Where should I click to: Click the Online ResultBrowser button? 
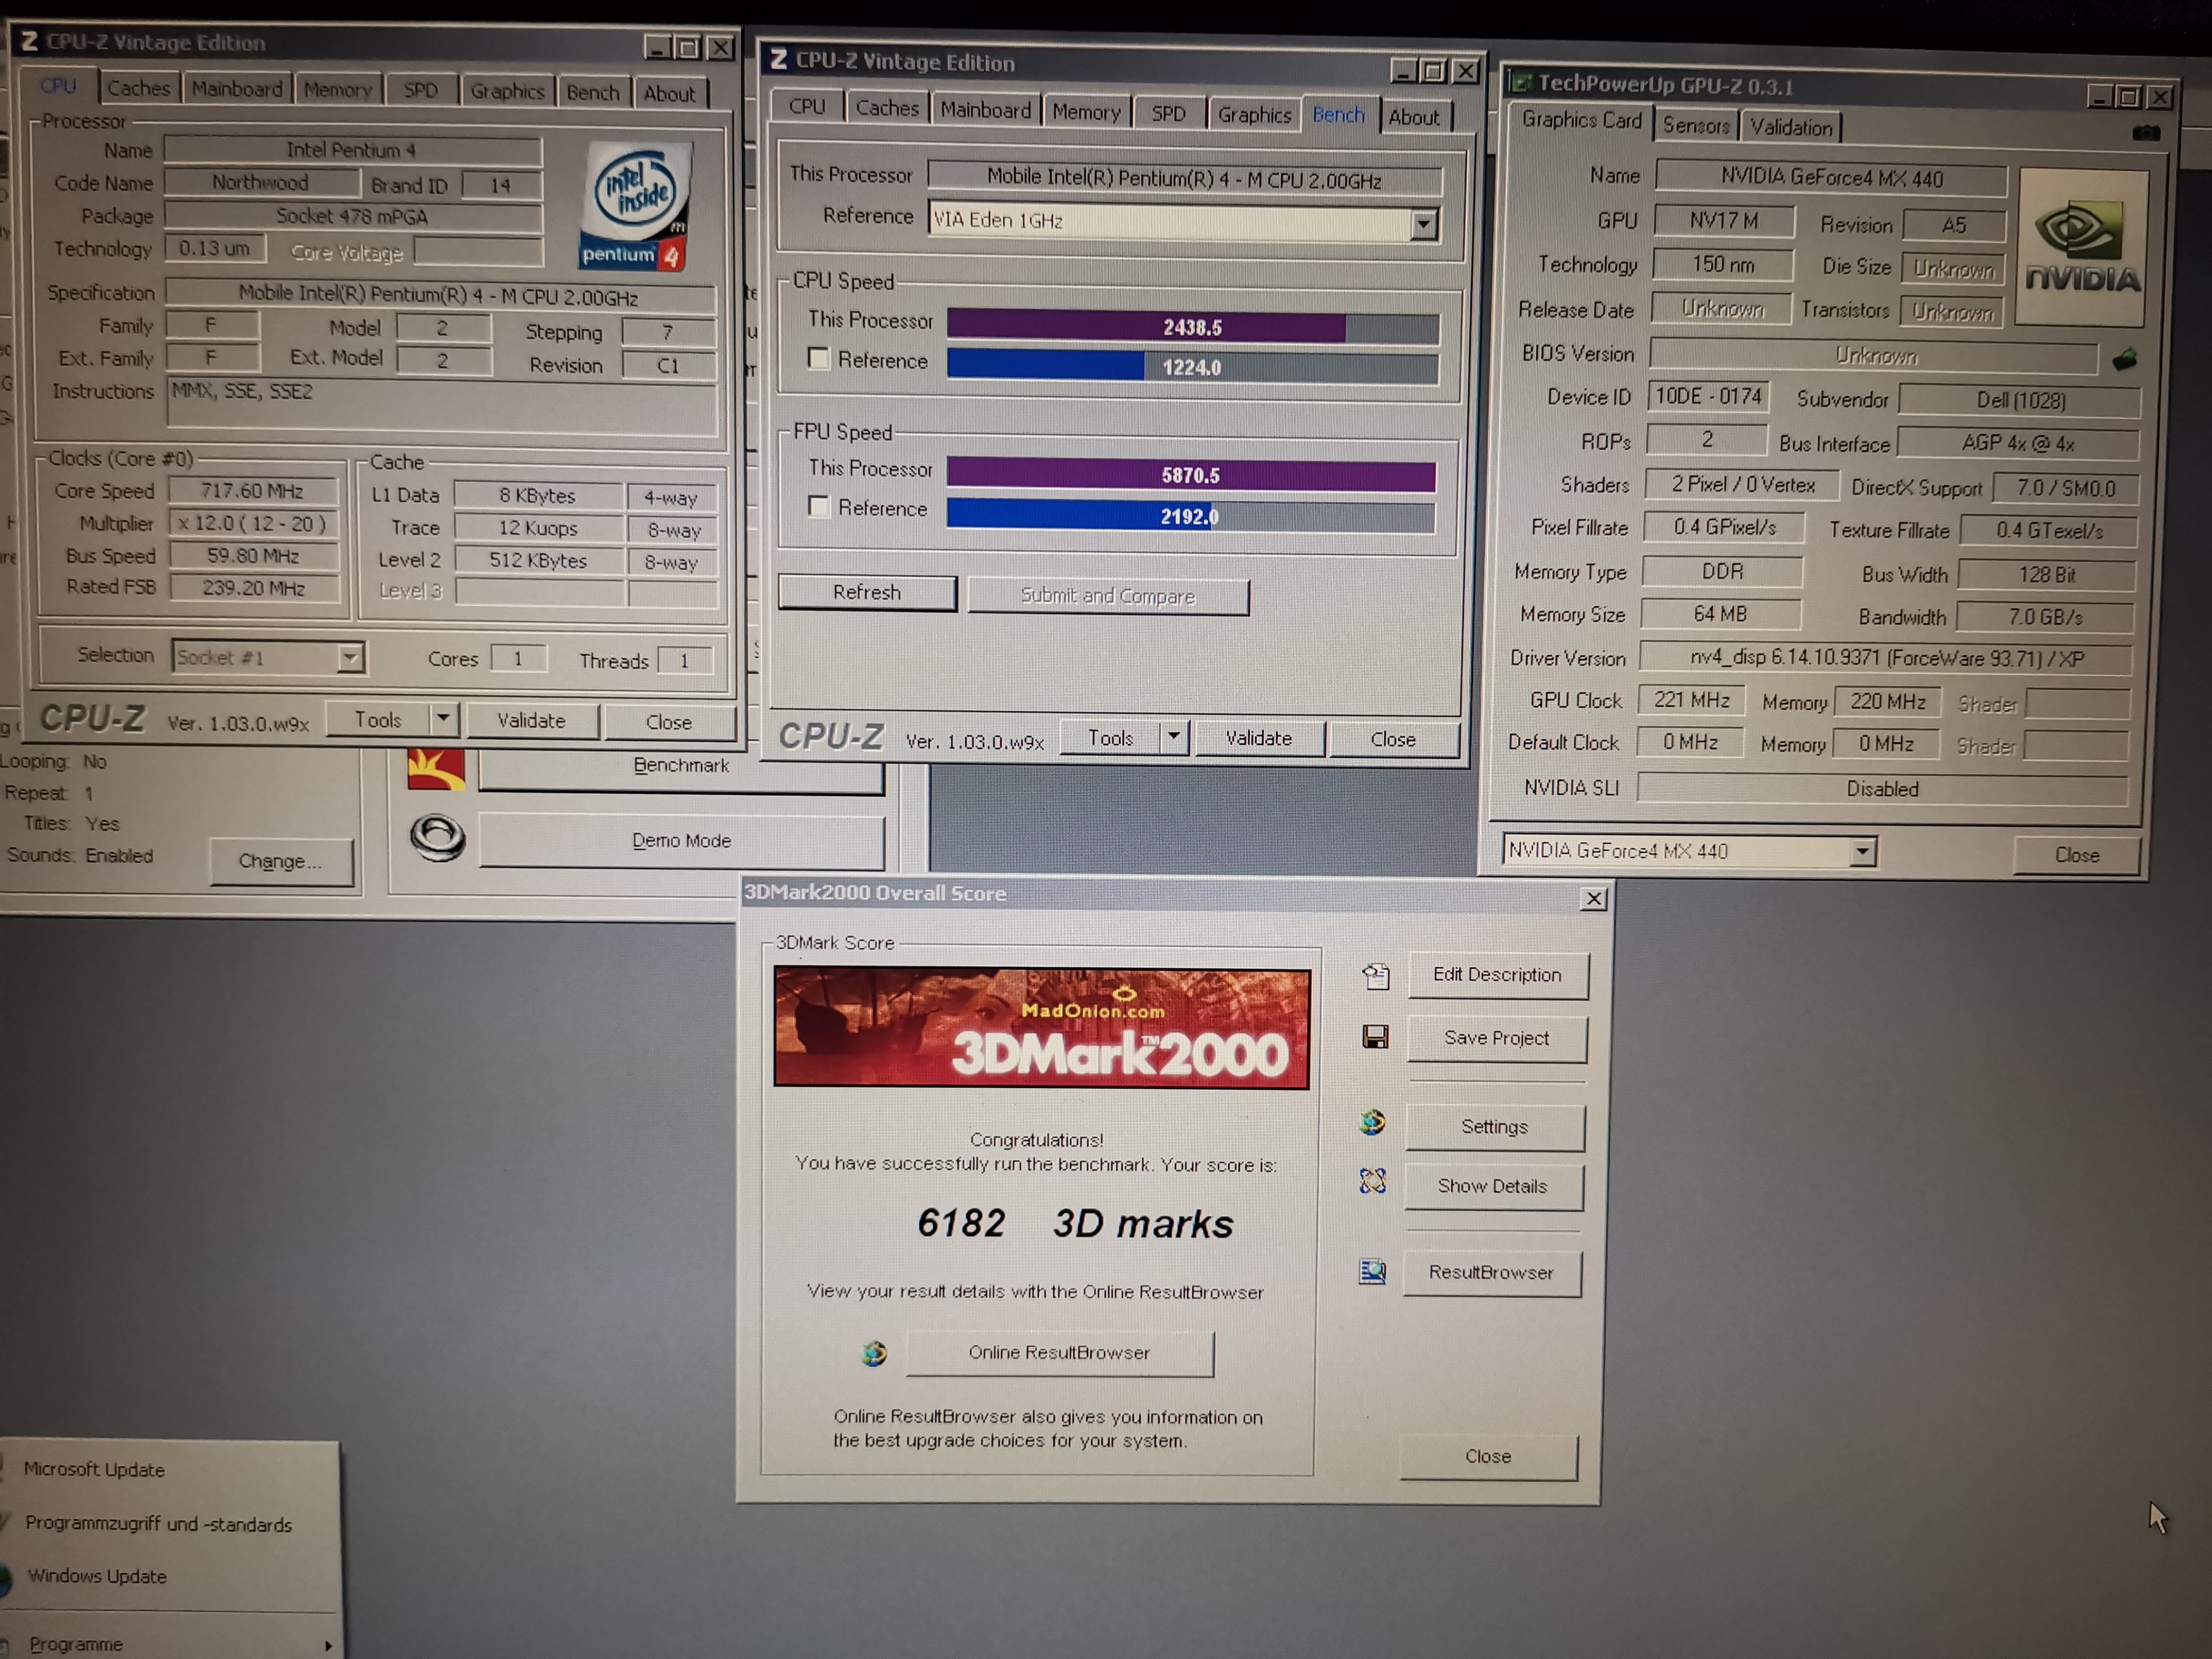tap(1059, 1352)
